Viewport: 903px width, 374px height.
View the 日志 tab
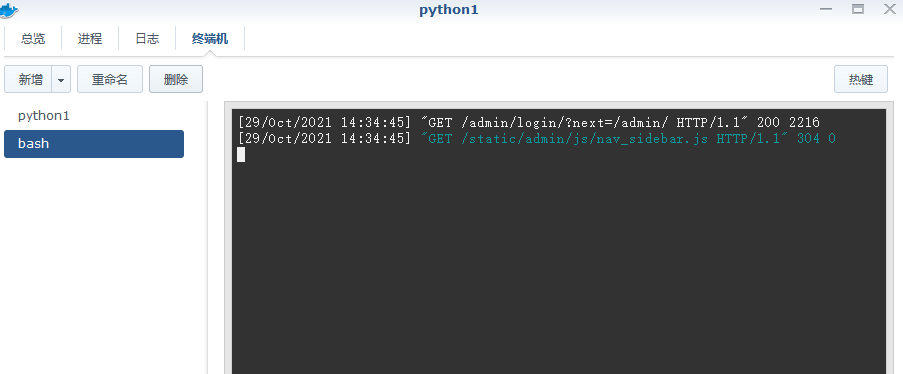point(147,39)
